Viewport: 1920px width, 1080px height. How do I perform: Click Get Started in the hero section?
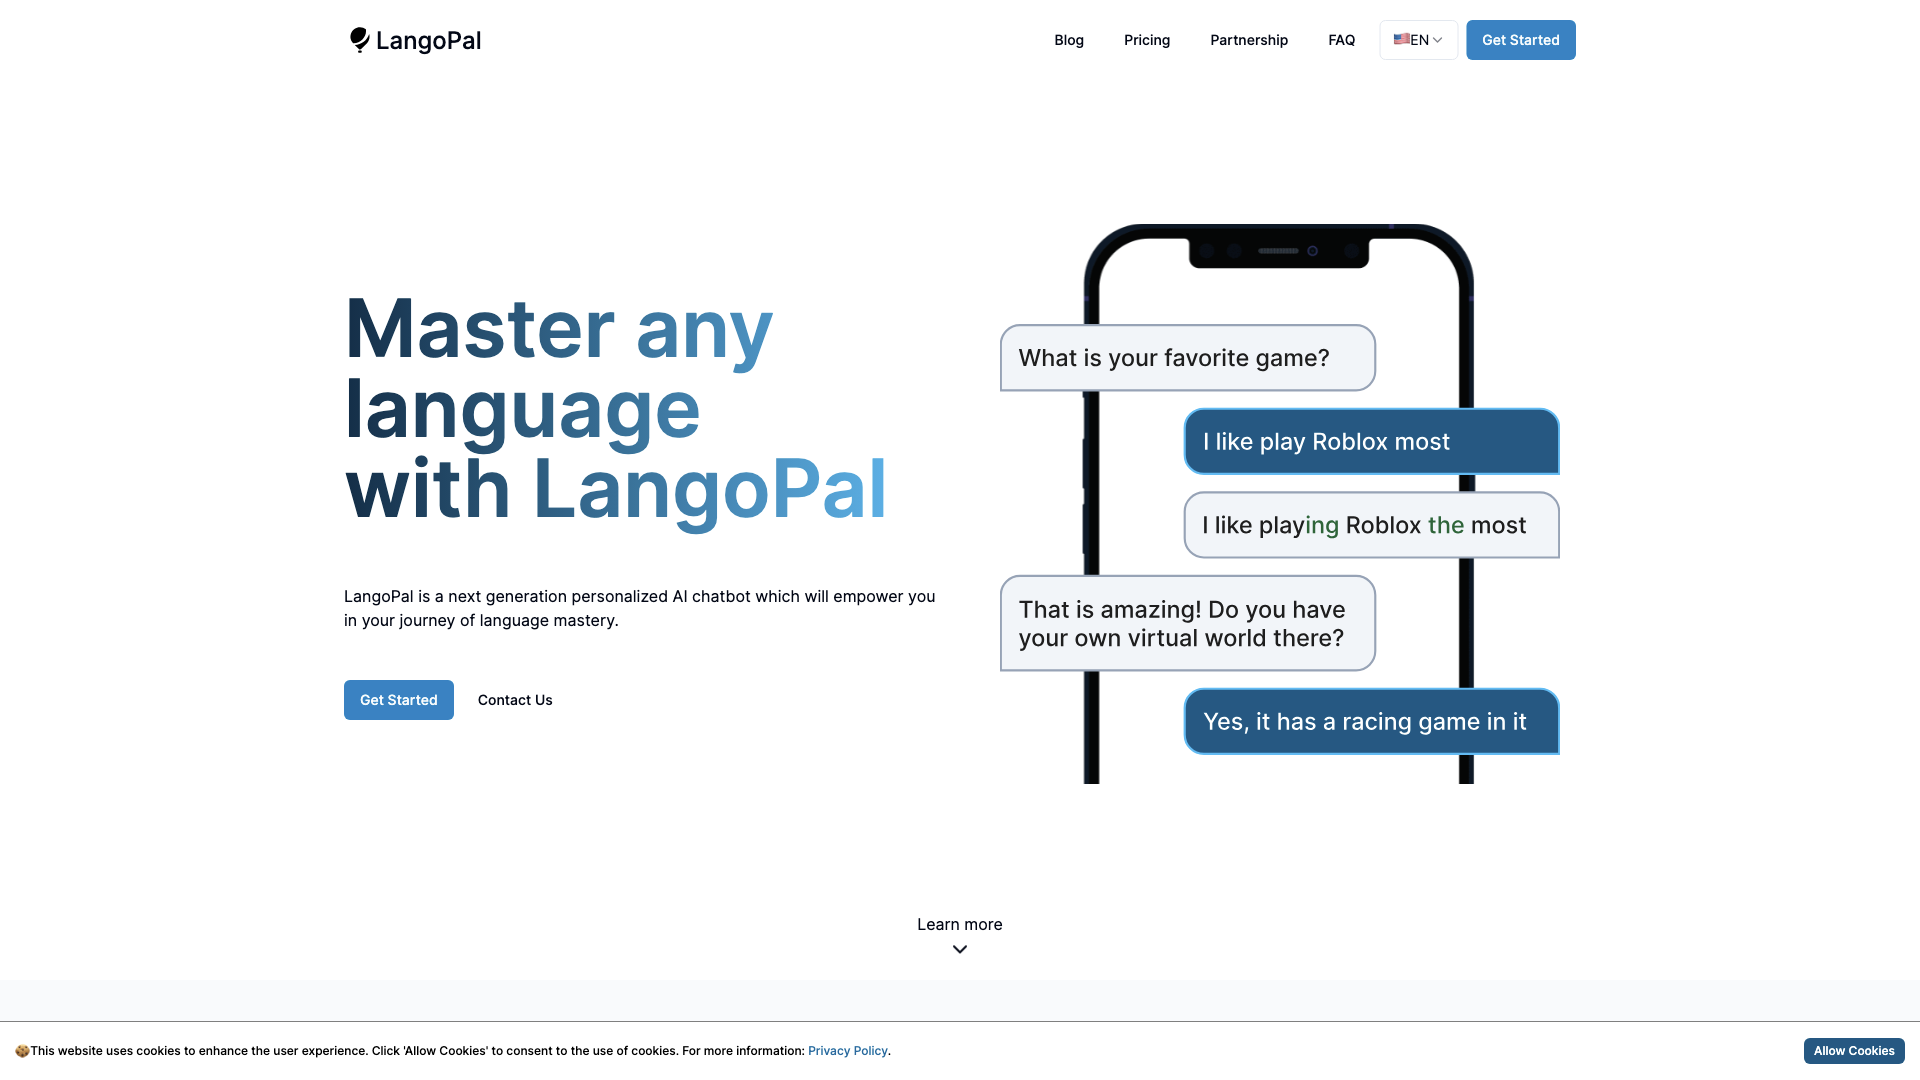pyautogui.click(x=398, y=700)
